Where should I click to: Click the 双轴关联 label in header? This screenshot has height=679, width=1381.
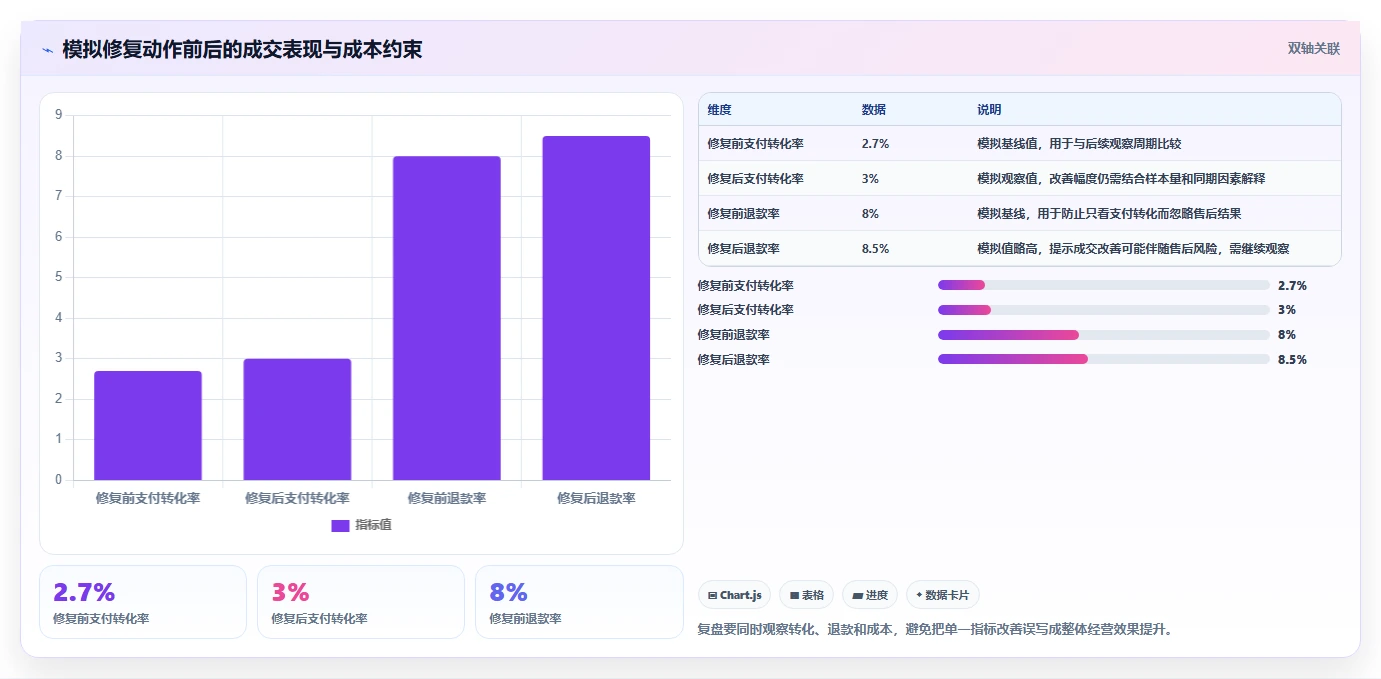1313,48
